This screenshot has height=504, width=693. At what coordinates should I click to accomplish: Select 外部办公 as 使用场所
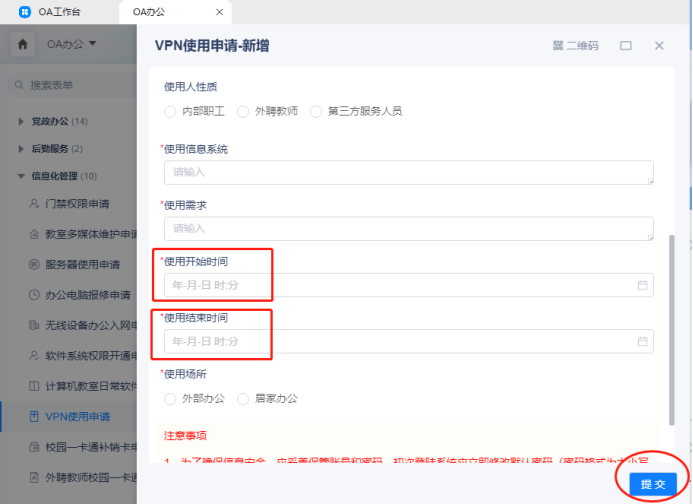pyautogui.click(x=170, y=399)
